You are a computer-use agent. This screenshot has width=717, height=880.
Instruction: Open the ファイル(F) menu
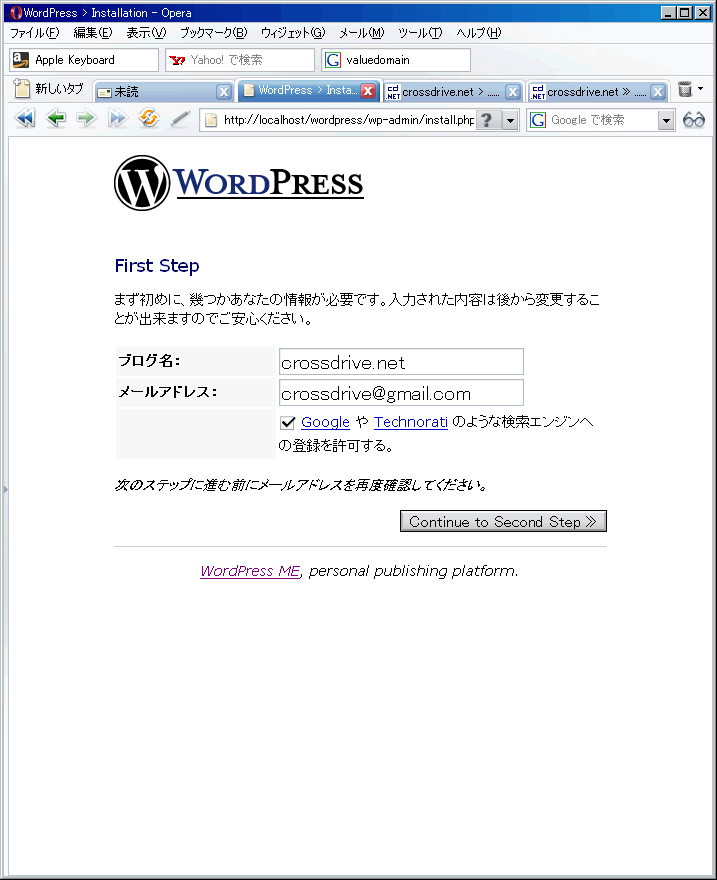(35, 33)
